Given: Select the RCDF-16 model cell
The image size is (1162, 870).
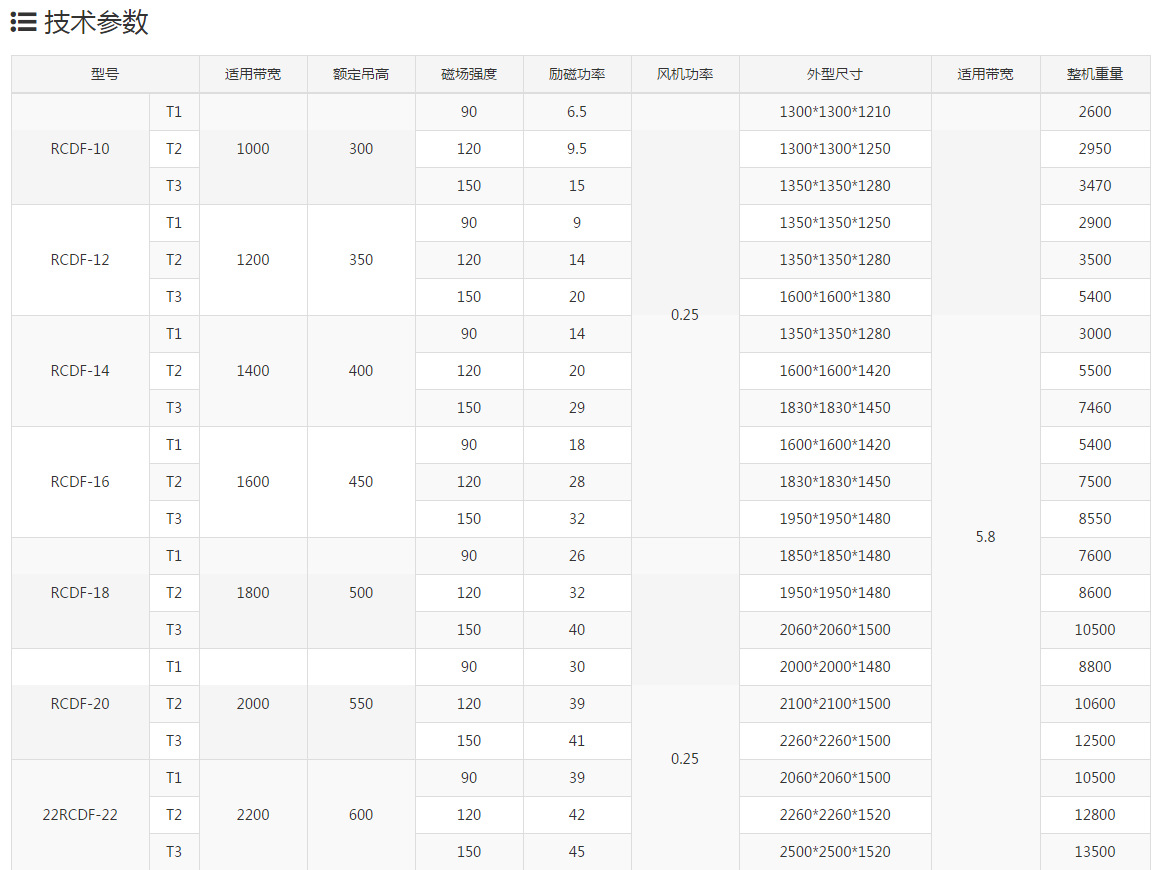Looking at the screenshot, I should point(80,482).
